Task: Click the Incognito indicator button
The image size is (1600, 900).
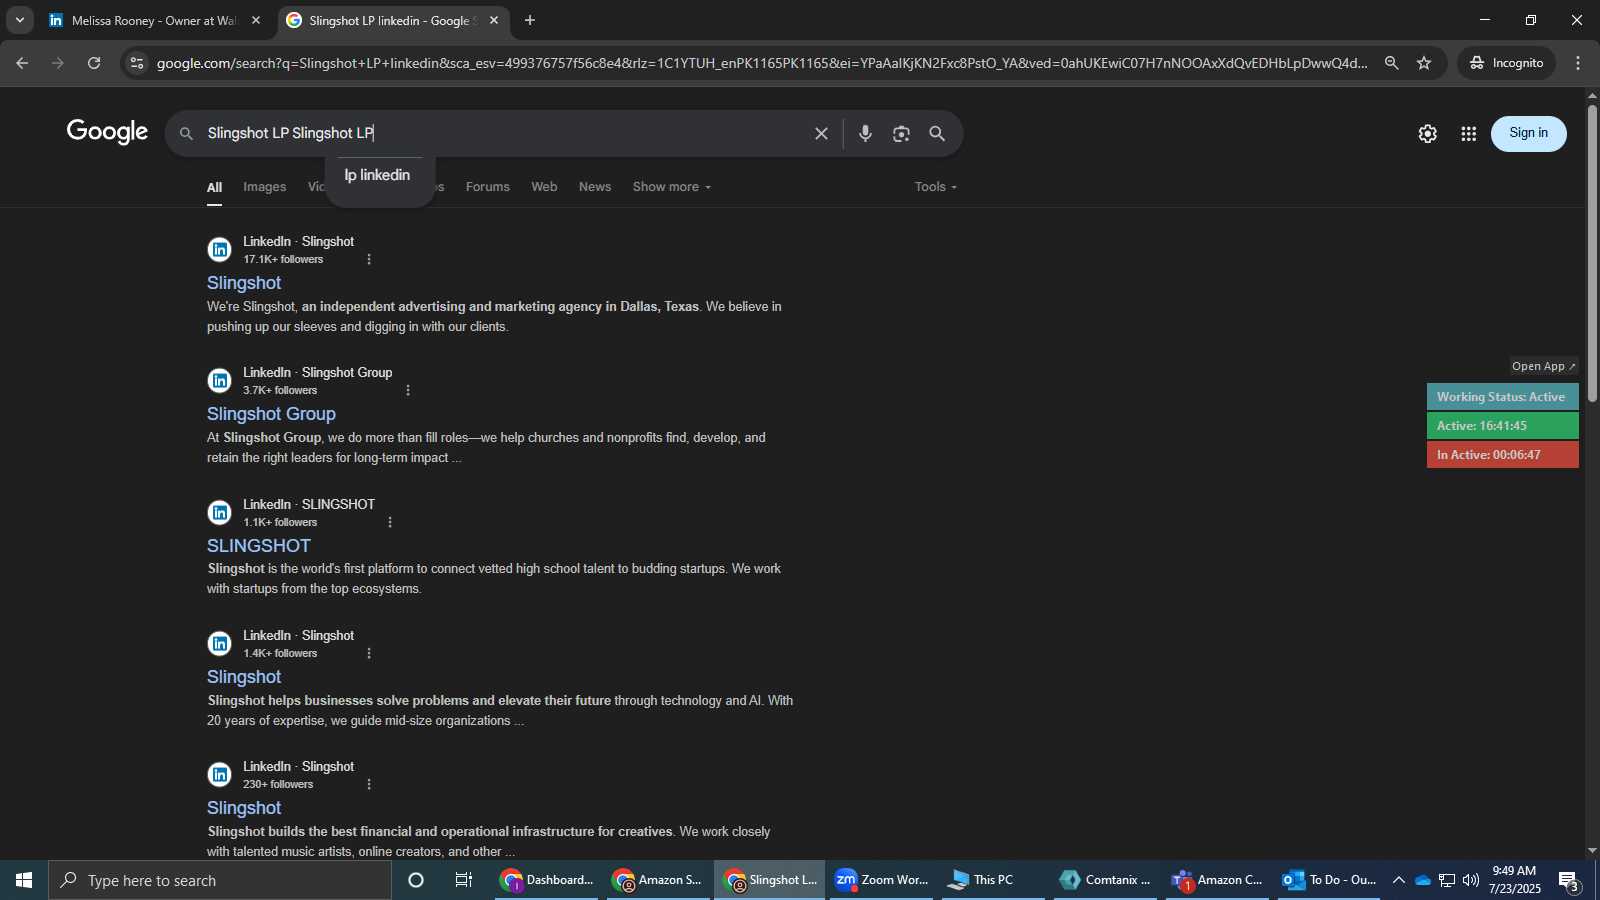Action: point(1506,63)
